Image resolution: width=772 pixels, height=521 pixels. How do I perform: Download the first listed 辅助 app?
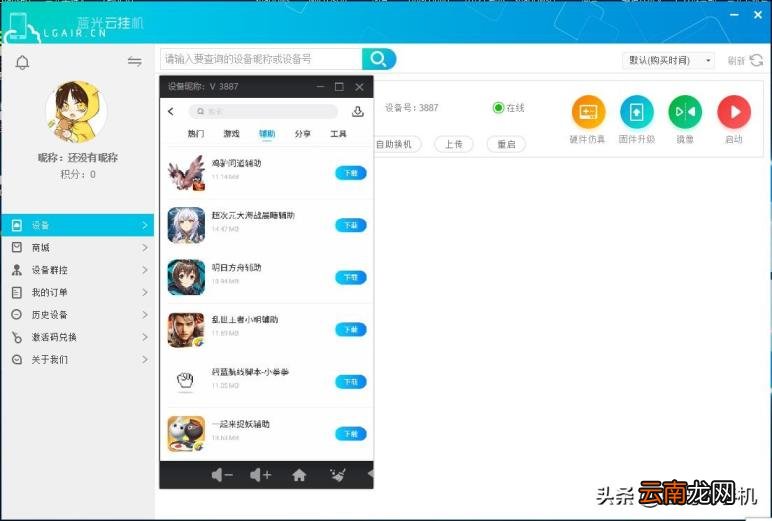351,173
